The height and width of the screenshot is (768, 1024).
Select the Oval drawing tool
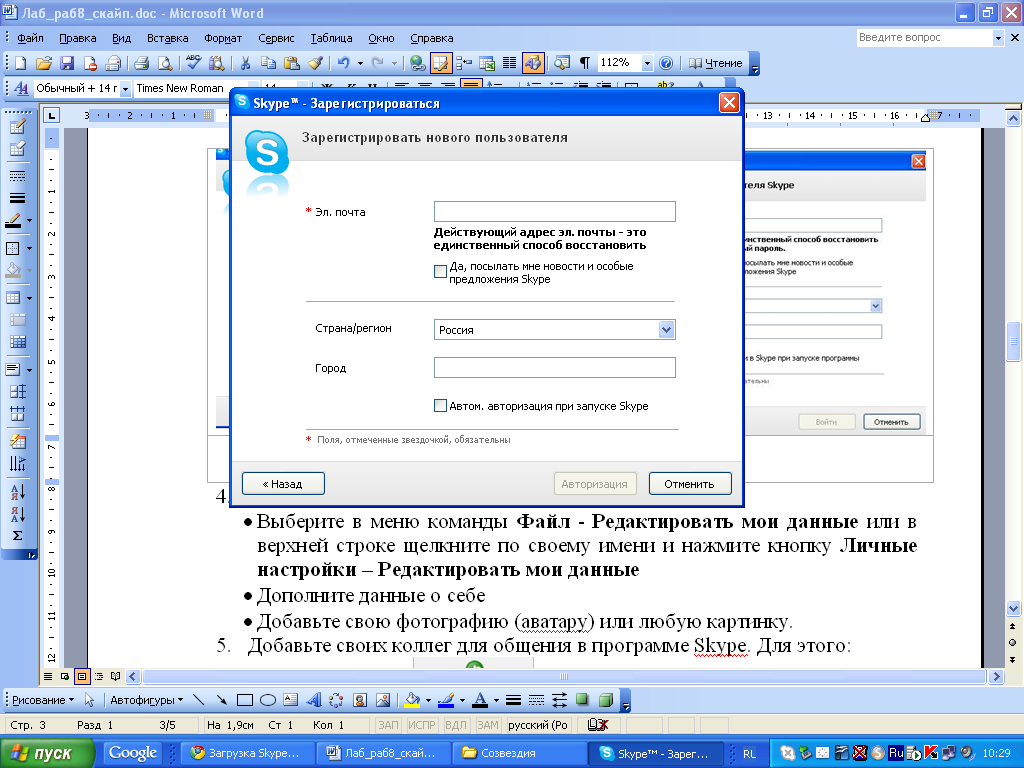tap(268, 700)
